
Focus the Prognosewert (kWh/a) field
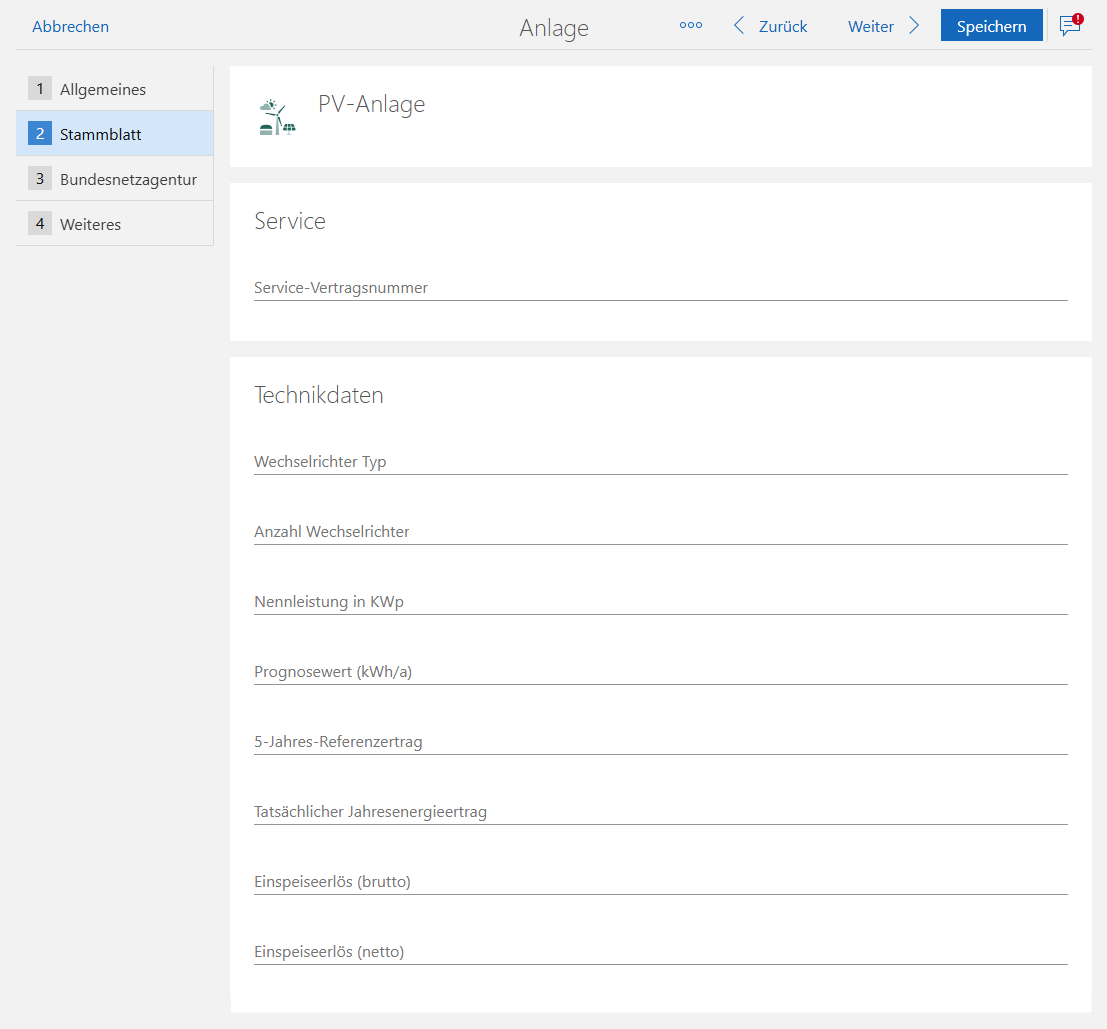(660, 672)
